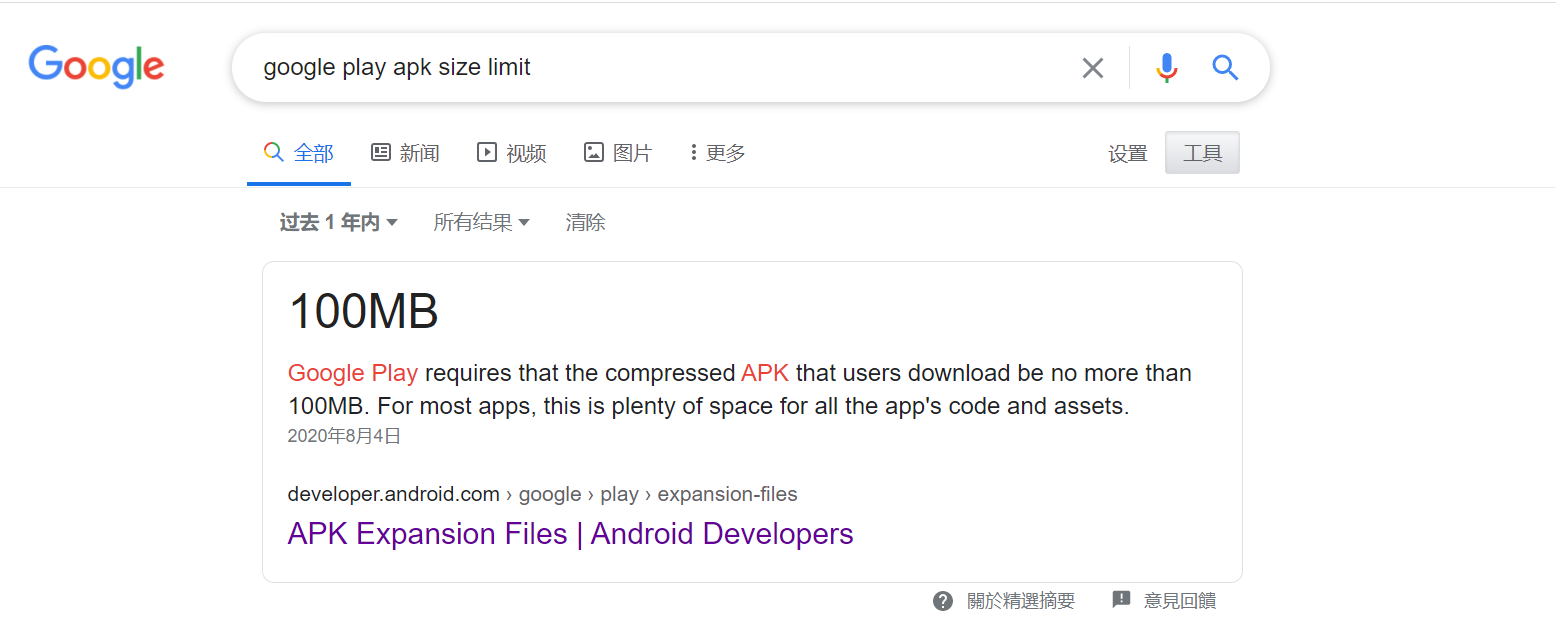Switch to the 视频 (Videos) tab
1556x638 pixels.
click(512, 153)
